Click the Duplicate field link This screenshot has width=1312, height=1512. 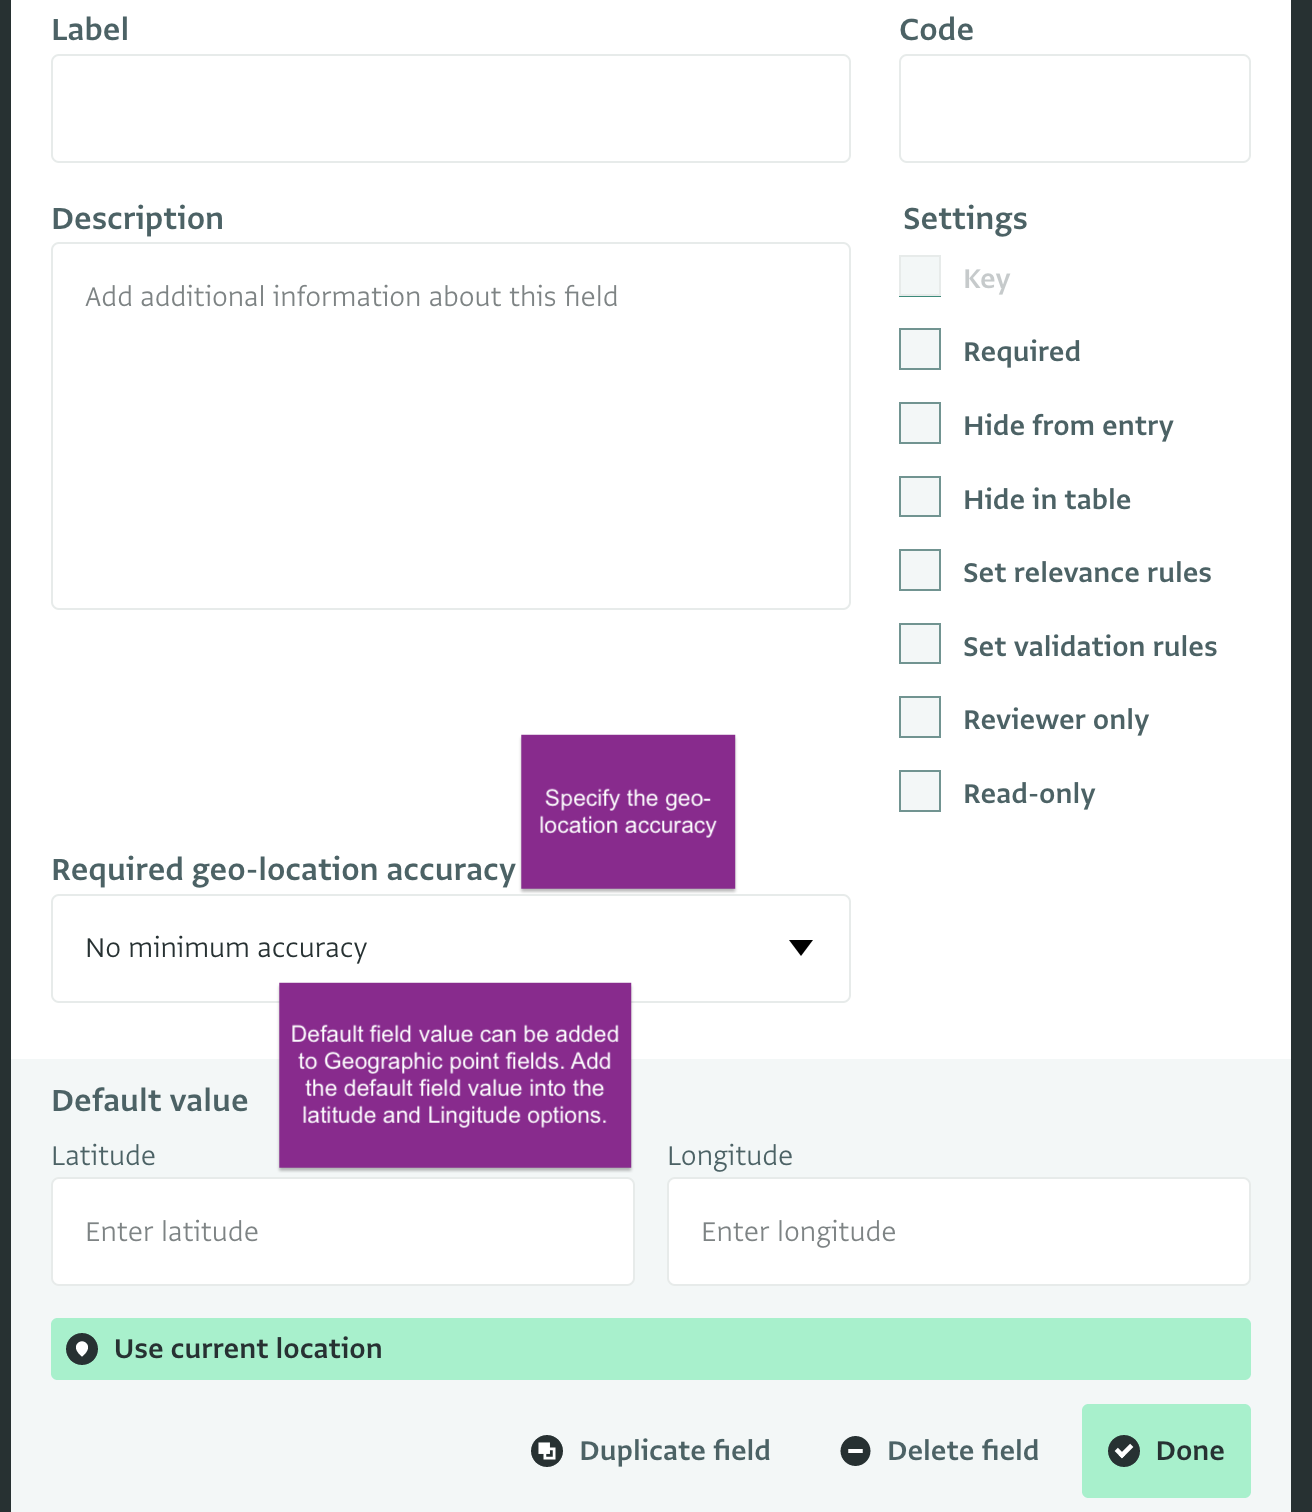(674, 1451)
